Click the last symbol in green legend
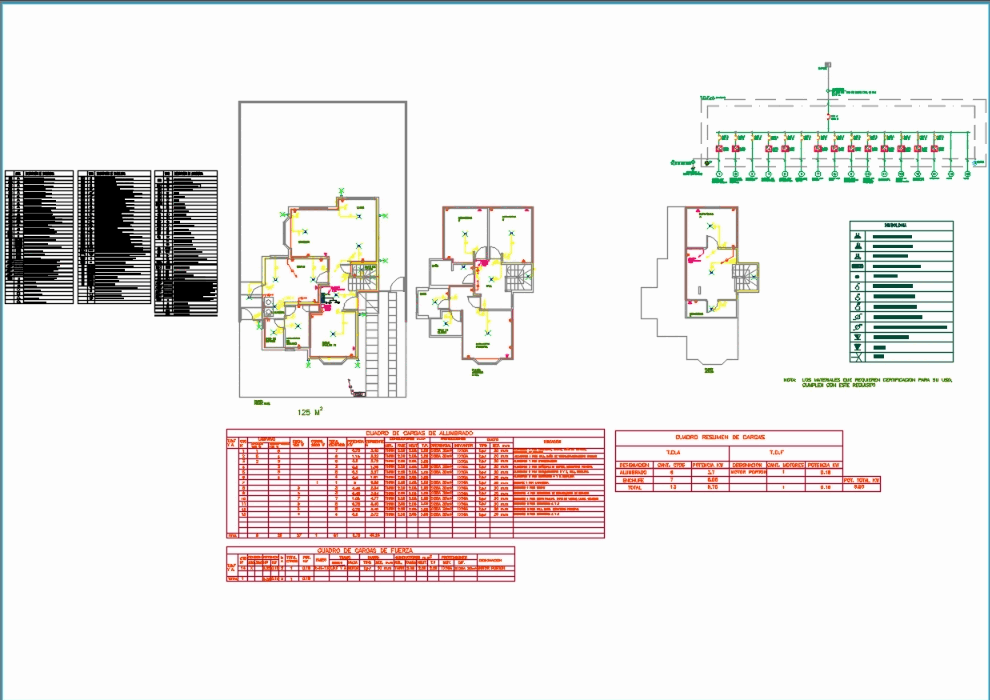 pyautogui.click(x=858, y=357)
